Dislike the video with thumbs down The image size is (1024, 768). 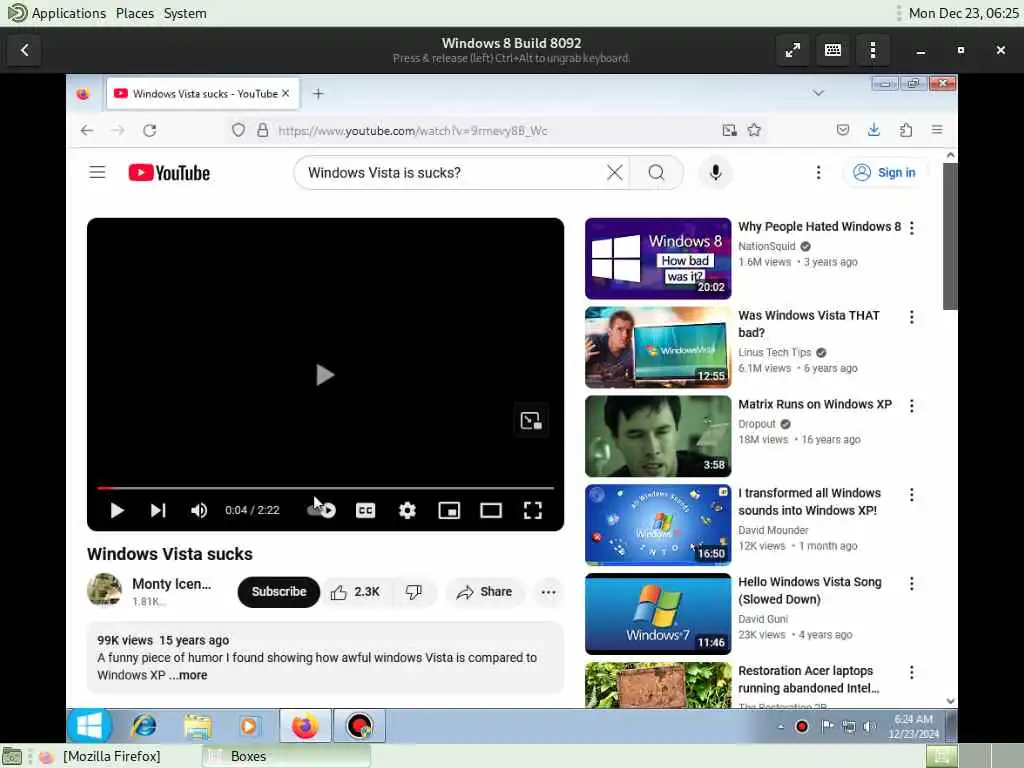pyautogui.click(x=413, y=592)
